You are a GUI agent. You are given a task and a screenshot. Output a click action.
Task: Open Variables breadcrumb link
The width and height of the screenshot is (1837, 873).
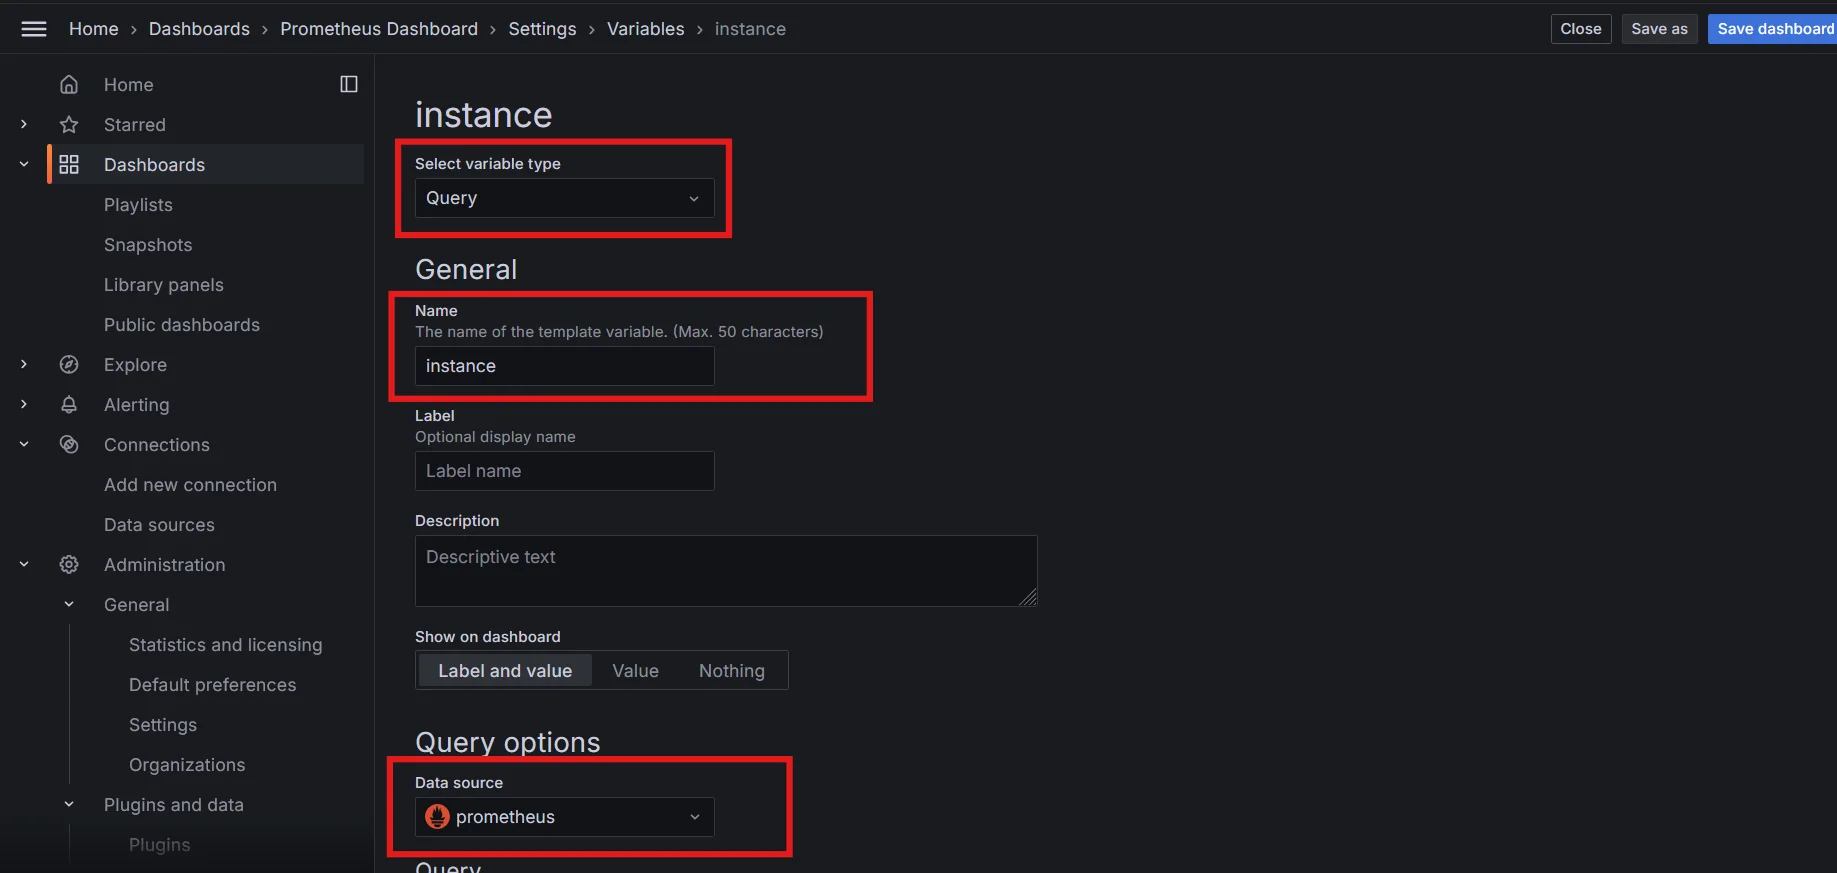click(x=646, y=29)
